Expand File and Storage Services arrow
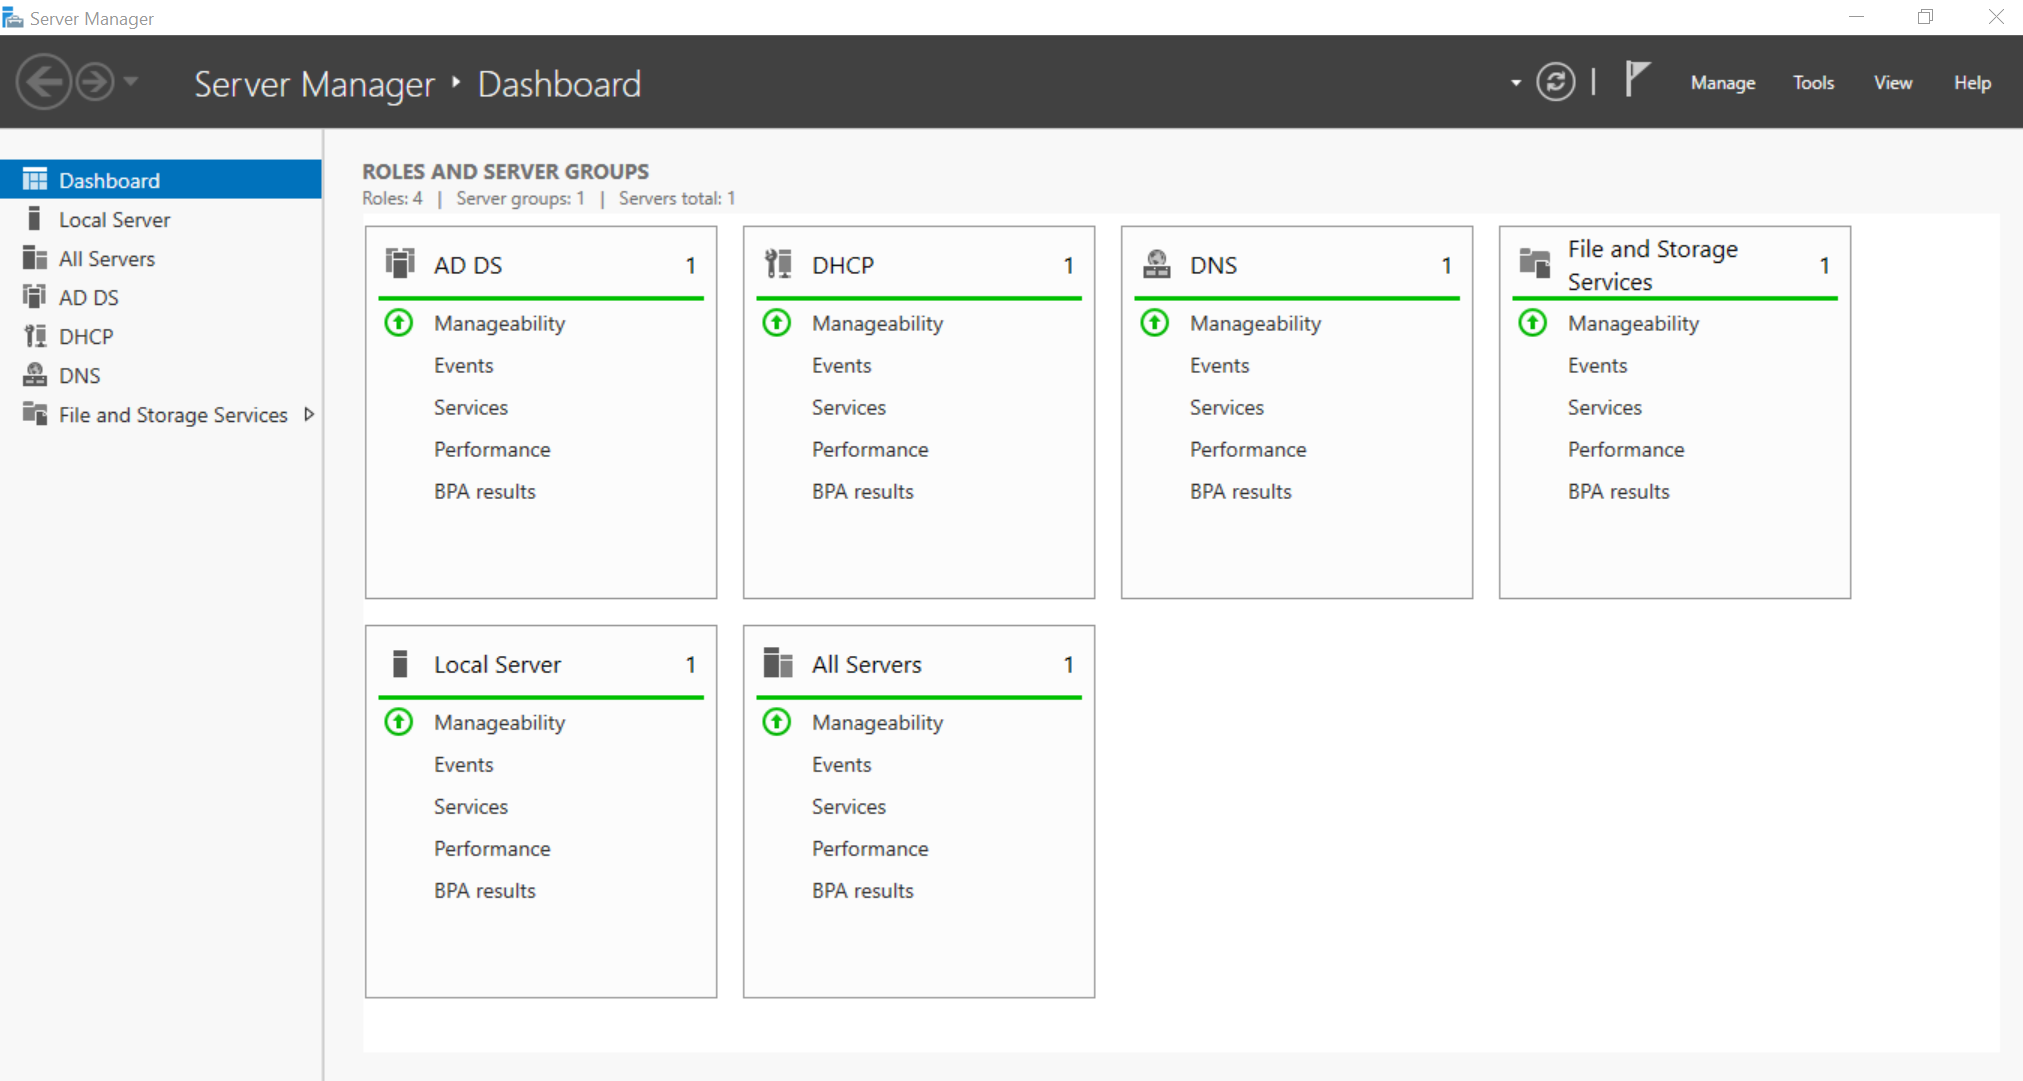The width and height of the screenshot is (2023, 1081). point(309,414)
